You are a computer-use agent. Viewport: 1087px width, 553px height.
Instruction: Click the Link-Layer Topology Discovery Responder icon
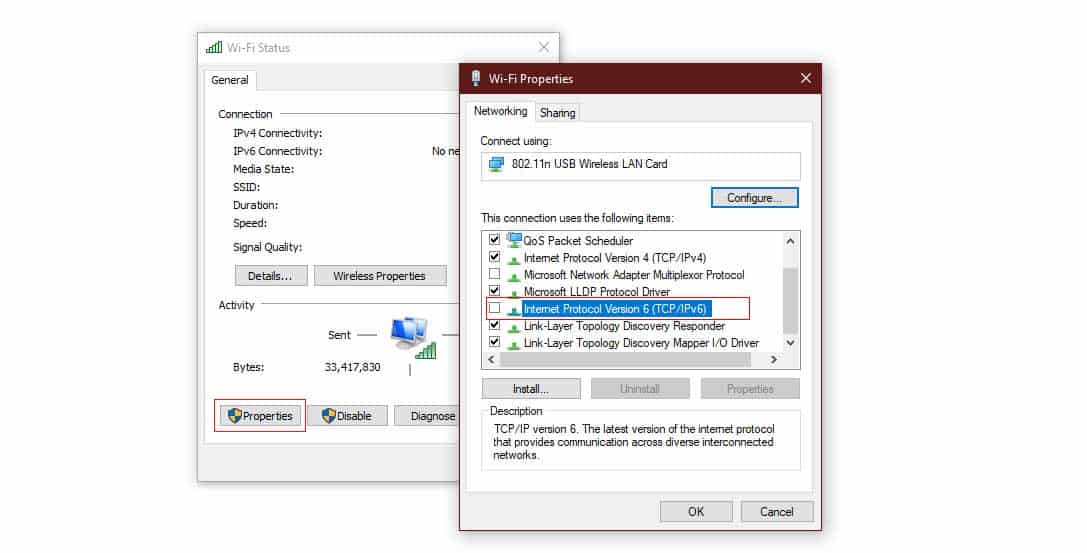tap(514, 327)
